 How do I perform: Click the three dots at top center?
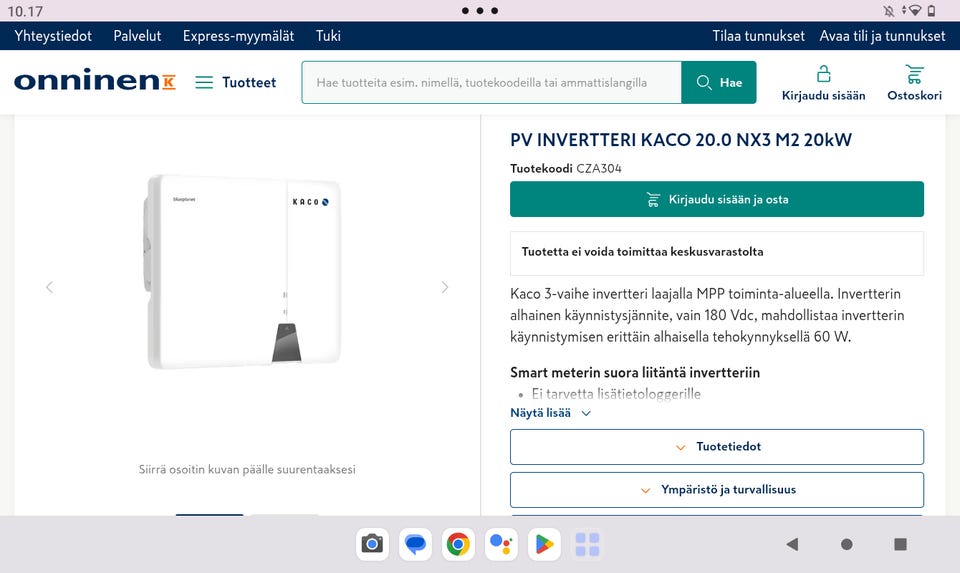(x=479, y=10)
